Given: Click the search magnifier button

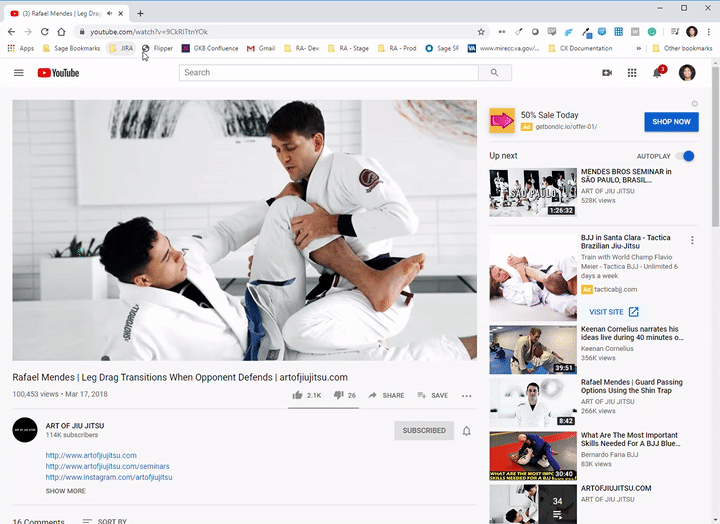Looking at the screenshot, I should [494, 73].
